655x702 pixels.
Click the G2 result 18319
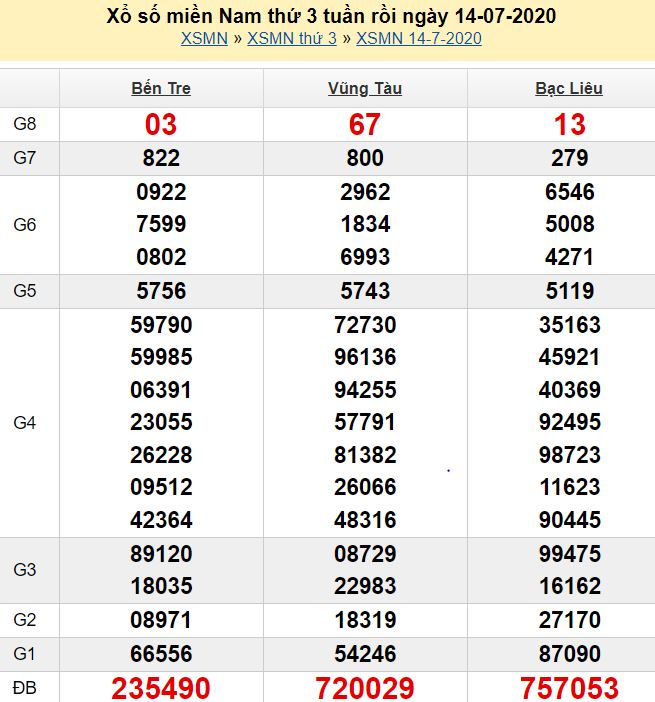point(364,620)
